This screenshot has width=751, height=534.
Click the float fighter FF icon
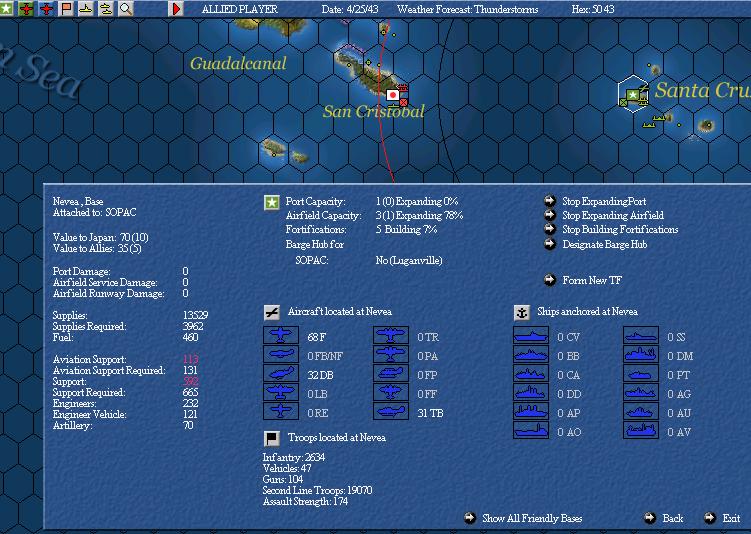click(391, 392)
